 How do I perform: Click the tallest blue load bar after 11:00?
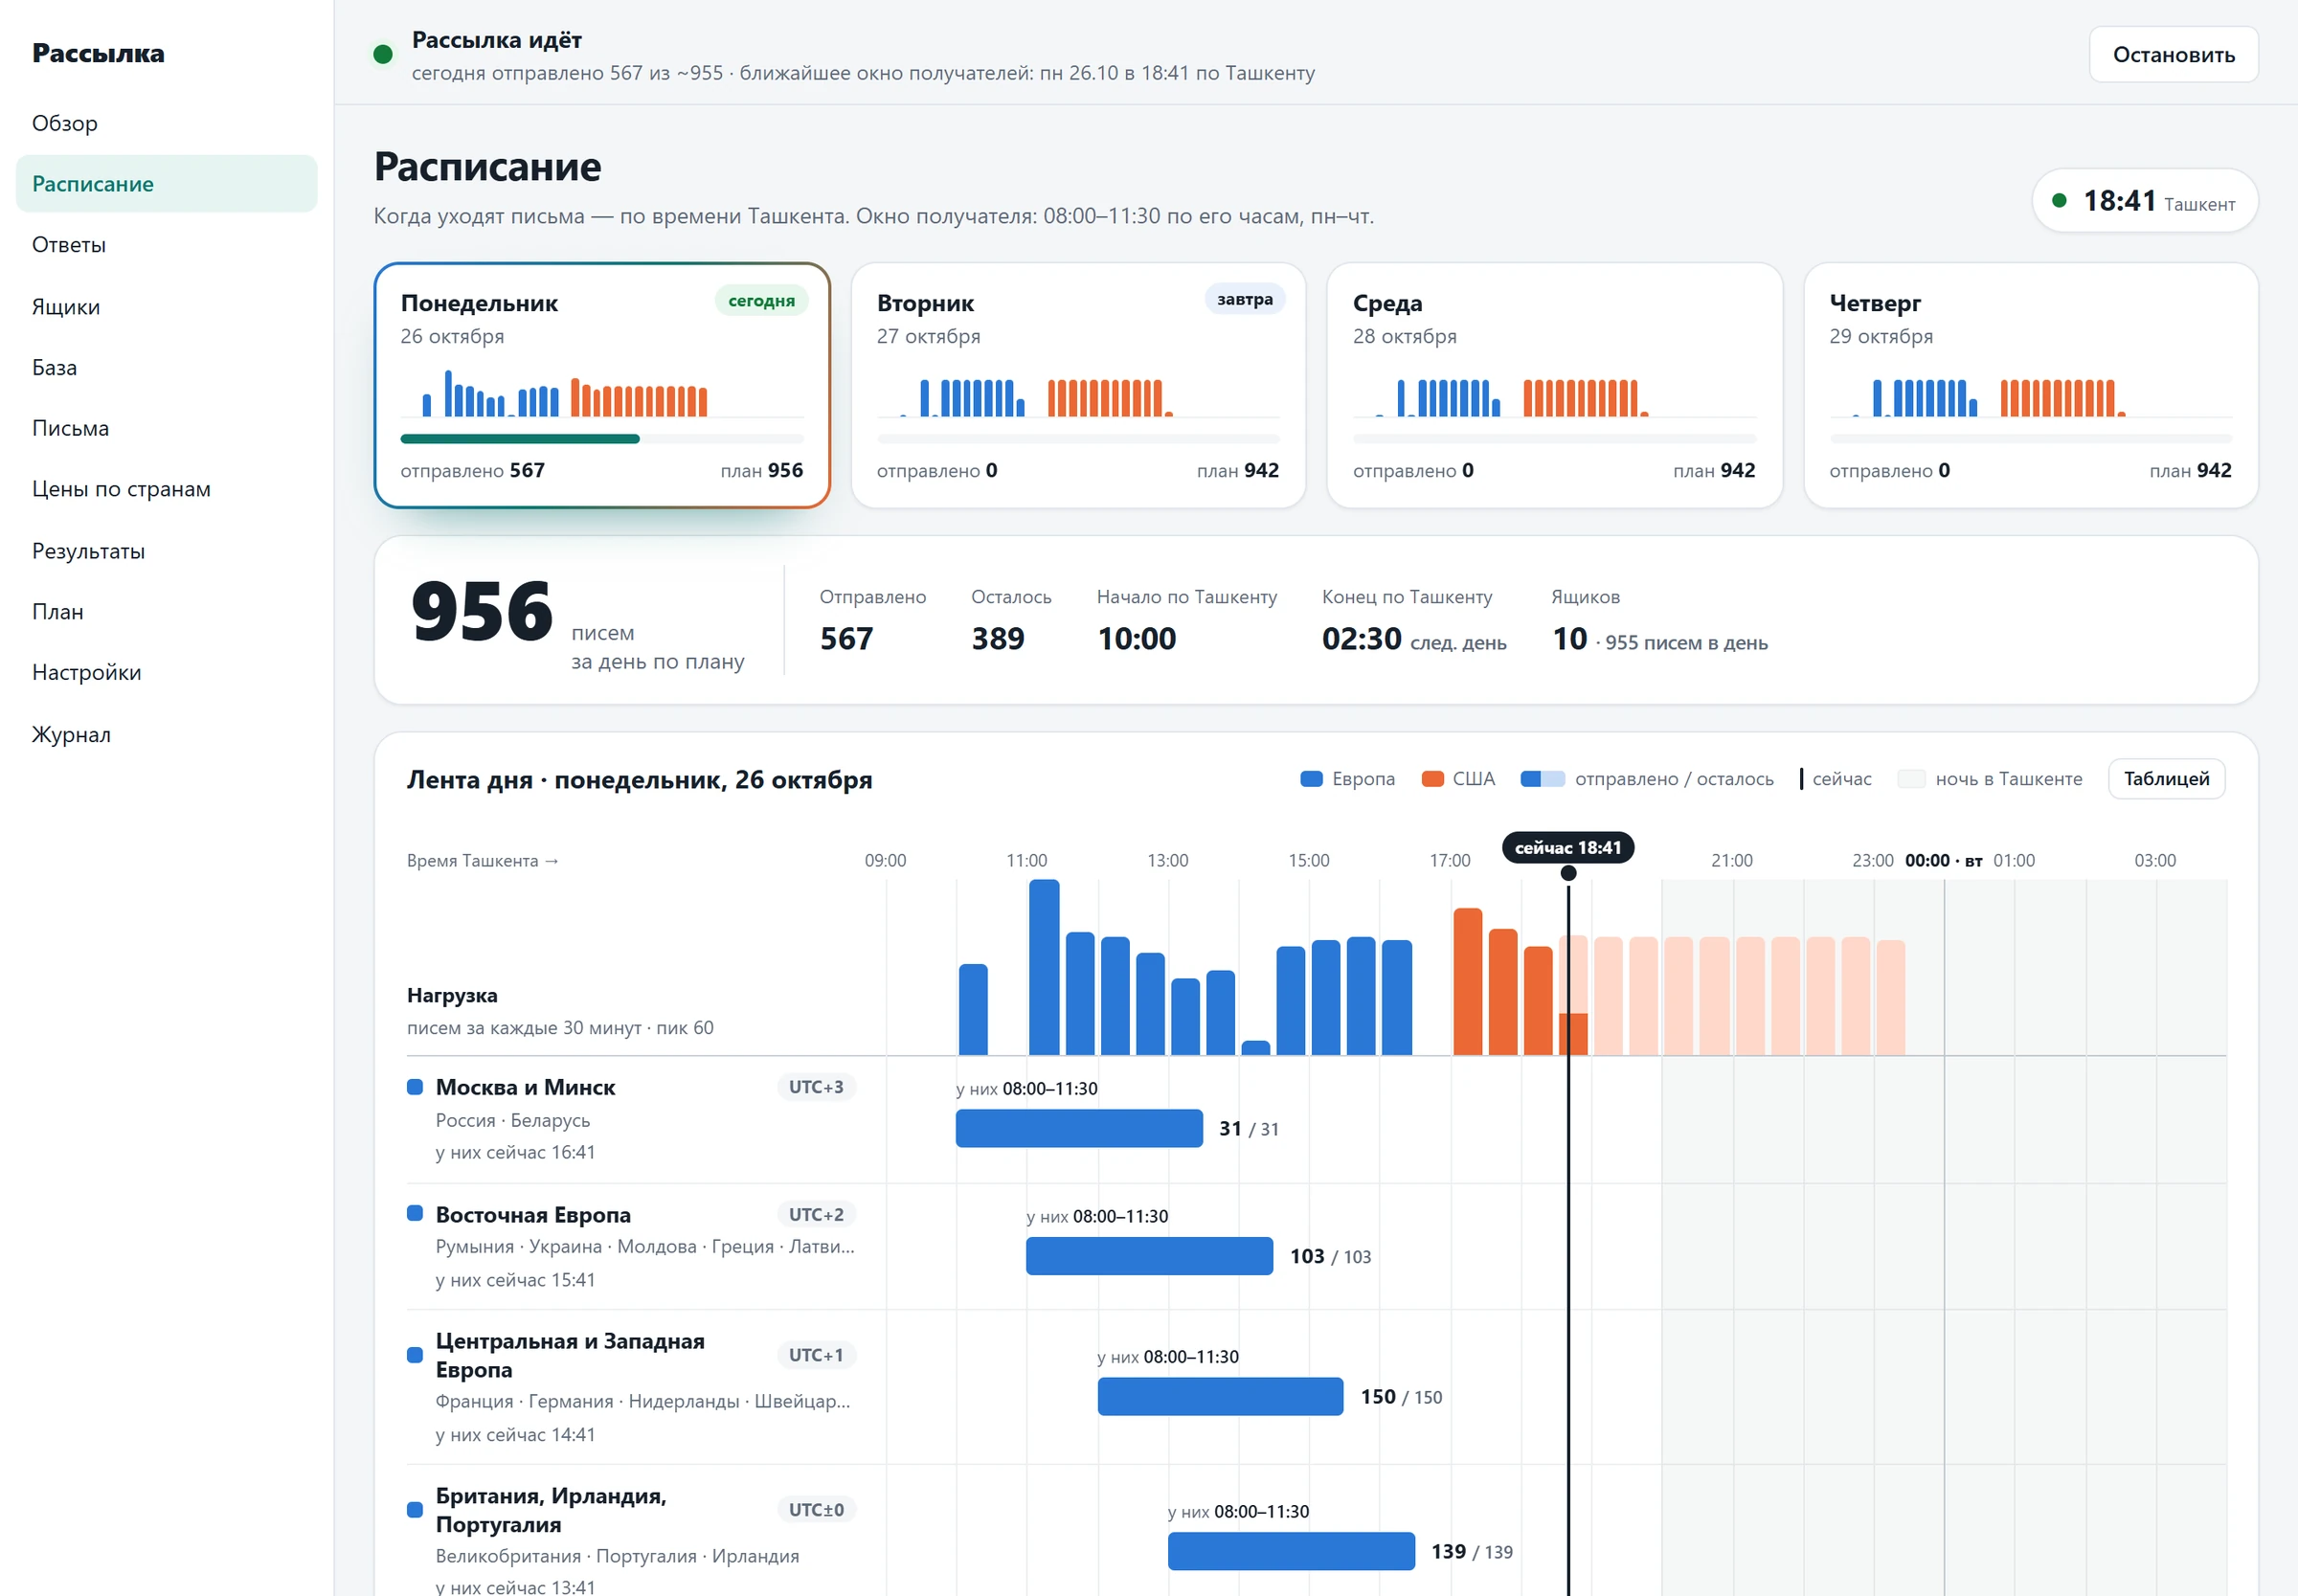1044,968
